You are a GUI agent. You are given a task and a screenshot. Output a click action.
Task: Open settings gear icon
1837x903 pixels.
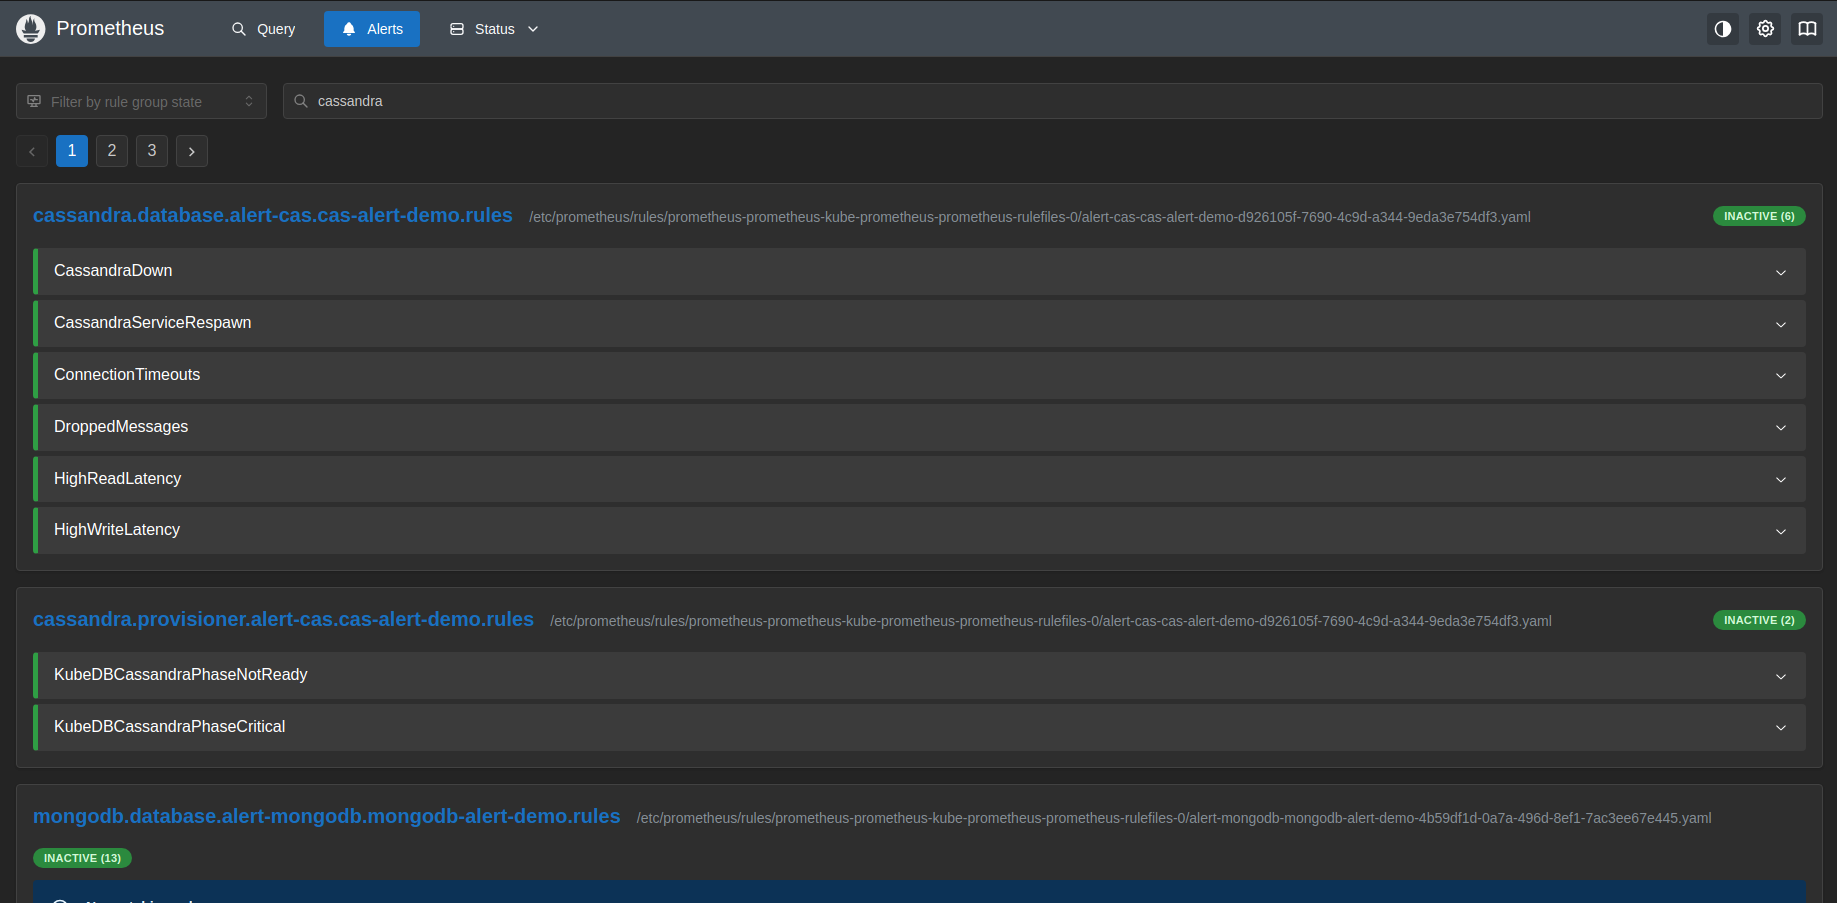(1765, 29)
